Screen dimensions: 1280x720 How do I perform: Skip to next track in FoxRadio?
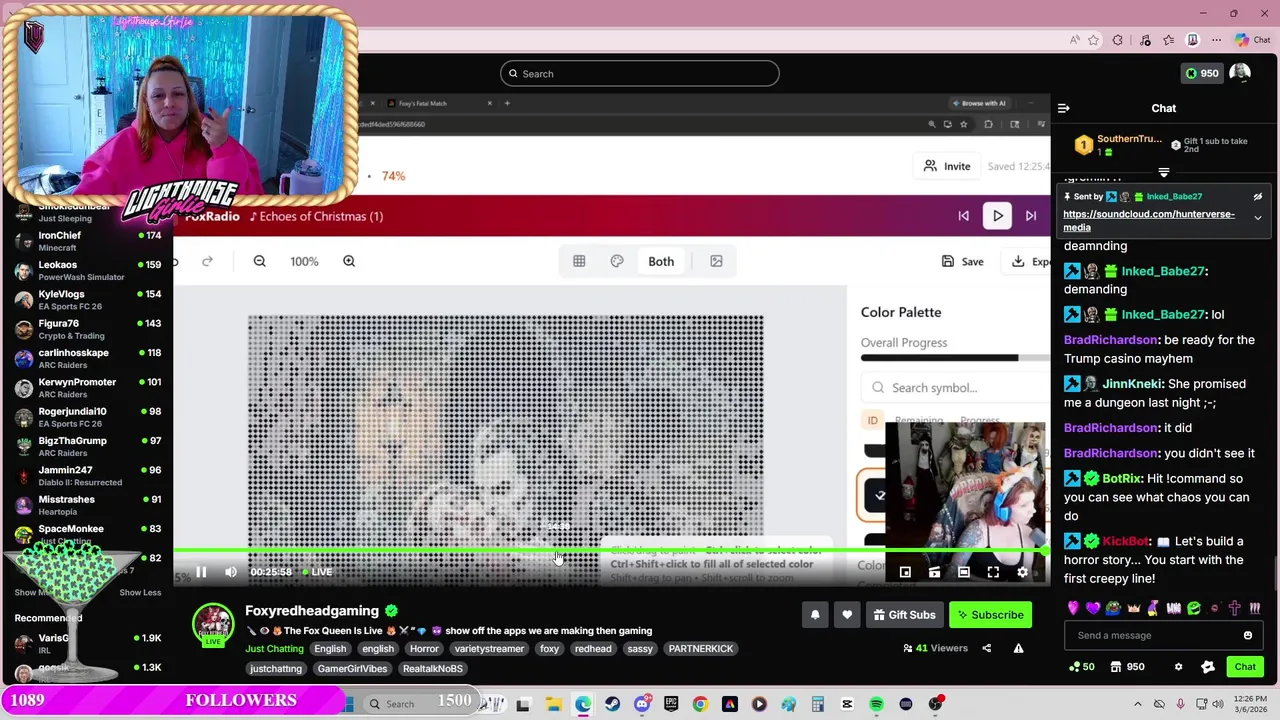pos(1031,216)
